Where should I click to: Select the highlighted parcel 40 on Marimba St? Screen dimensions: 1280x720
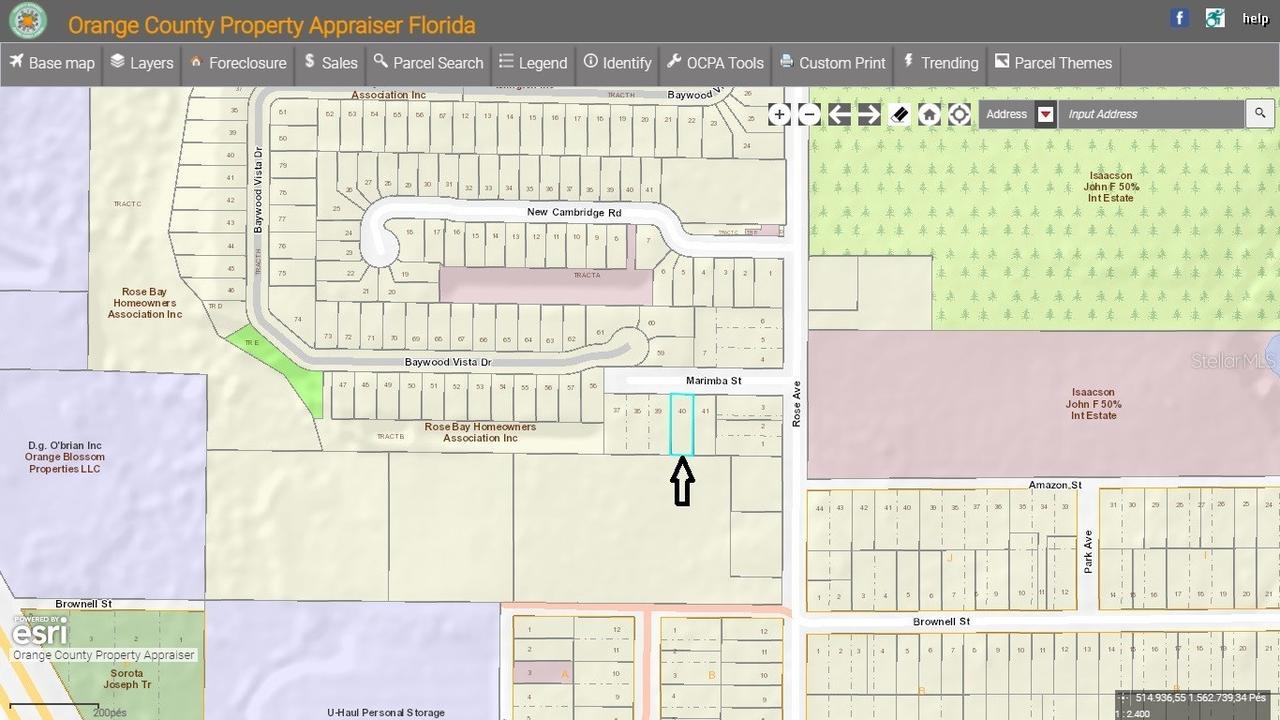(x=682, y=425)
